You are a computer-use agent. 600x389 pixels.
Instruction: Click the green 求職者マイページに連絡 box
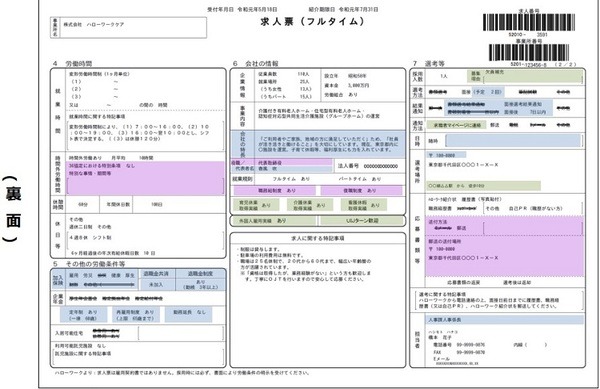point(457,125)
